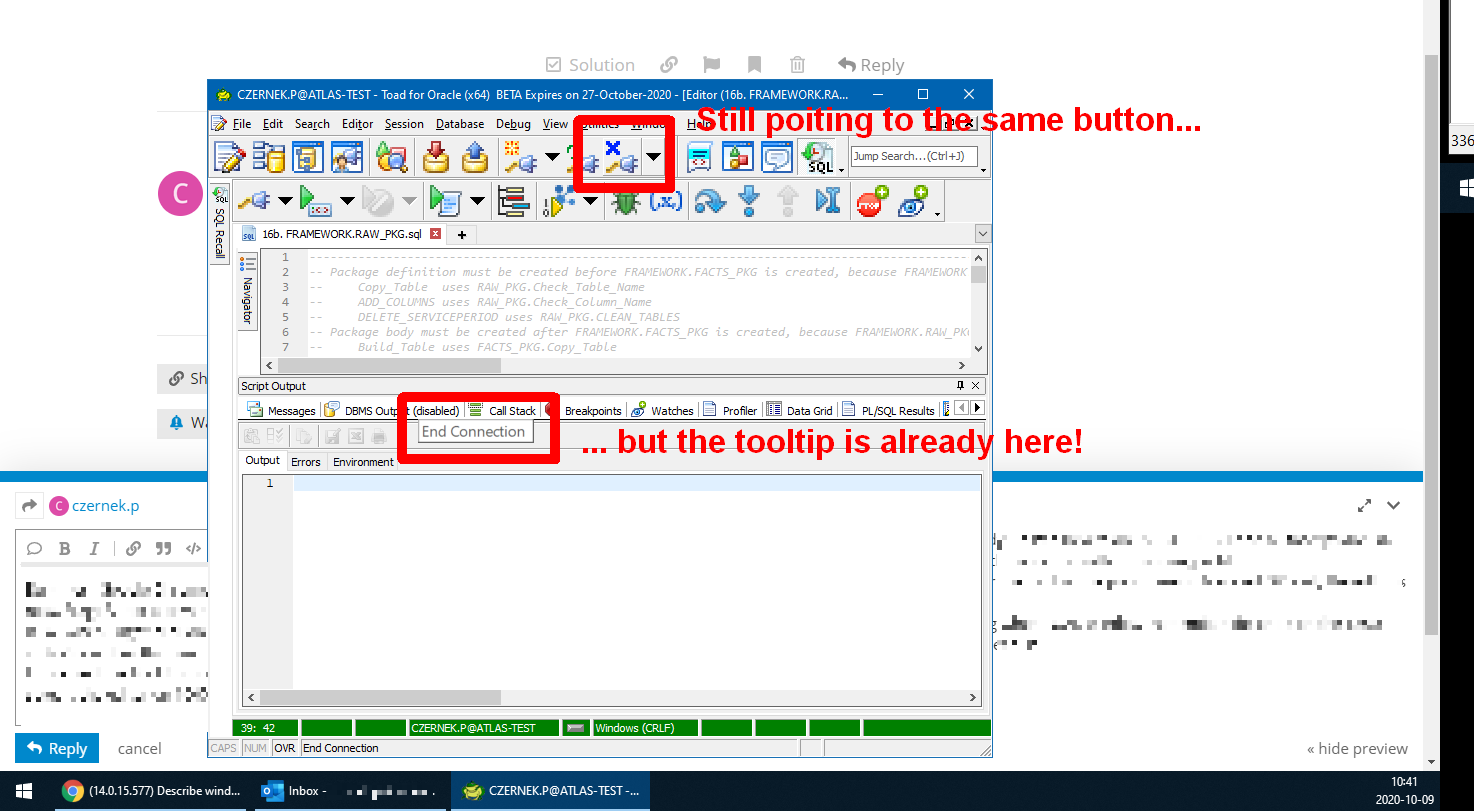Open the Database menu
The height and width of the screenshot is (811, 1474).
coord(460,124)
